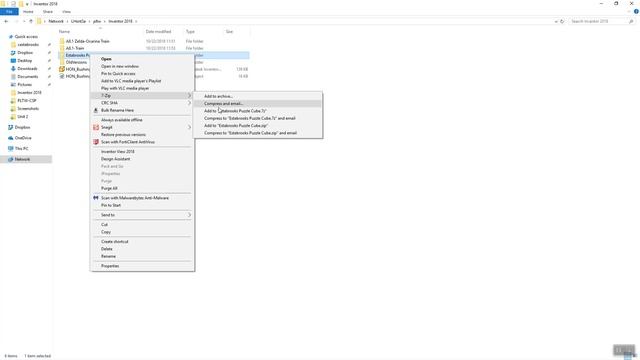
Task: Open the address bar history dropdown
Action: [x=556, y=21]
